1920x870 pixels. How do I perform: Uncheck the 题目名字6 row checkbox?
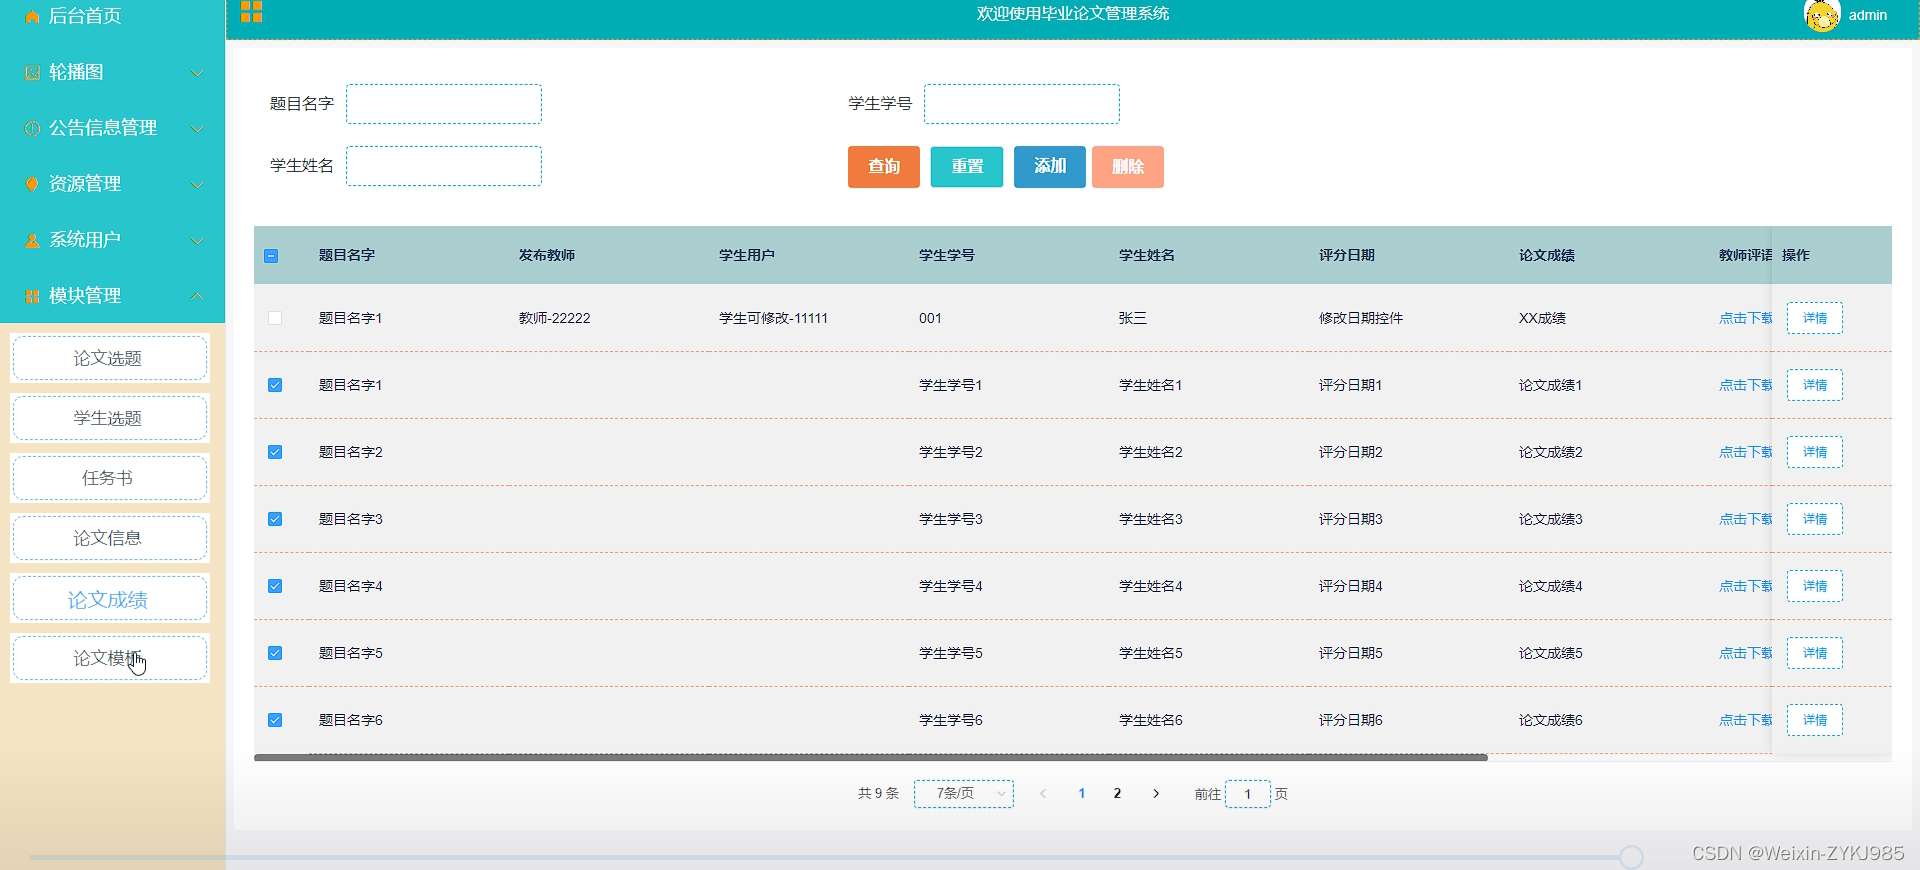point(275,720)
